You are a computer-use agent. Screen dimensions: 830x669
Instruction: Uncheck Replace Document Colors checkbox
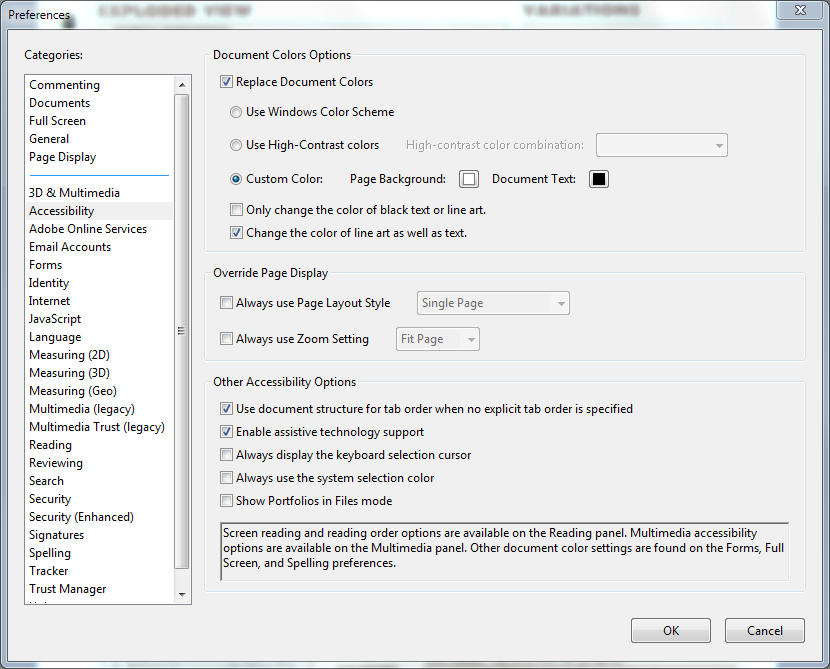226,82
